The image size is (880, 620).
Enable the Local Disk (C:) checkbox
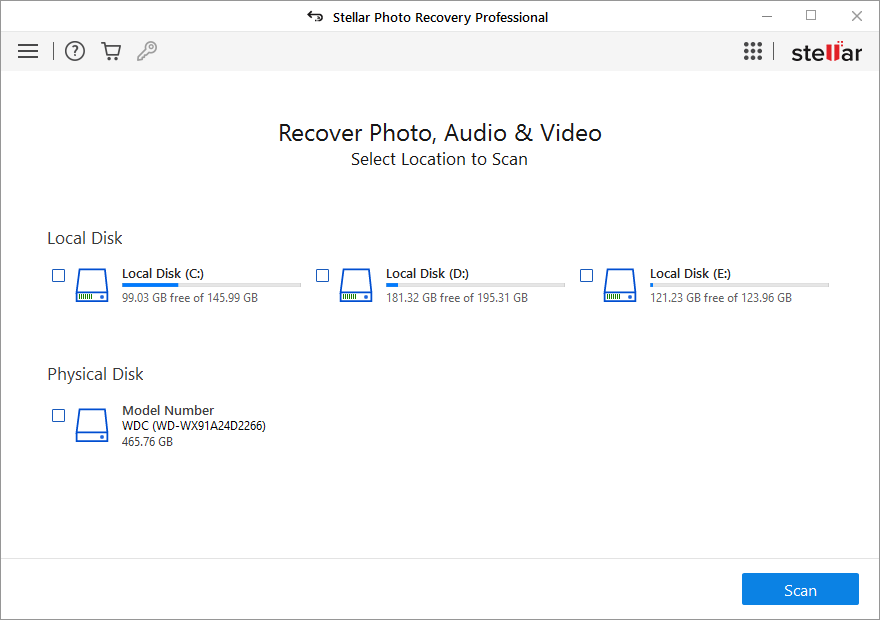[x=58, y=275]
